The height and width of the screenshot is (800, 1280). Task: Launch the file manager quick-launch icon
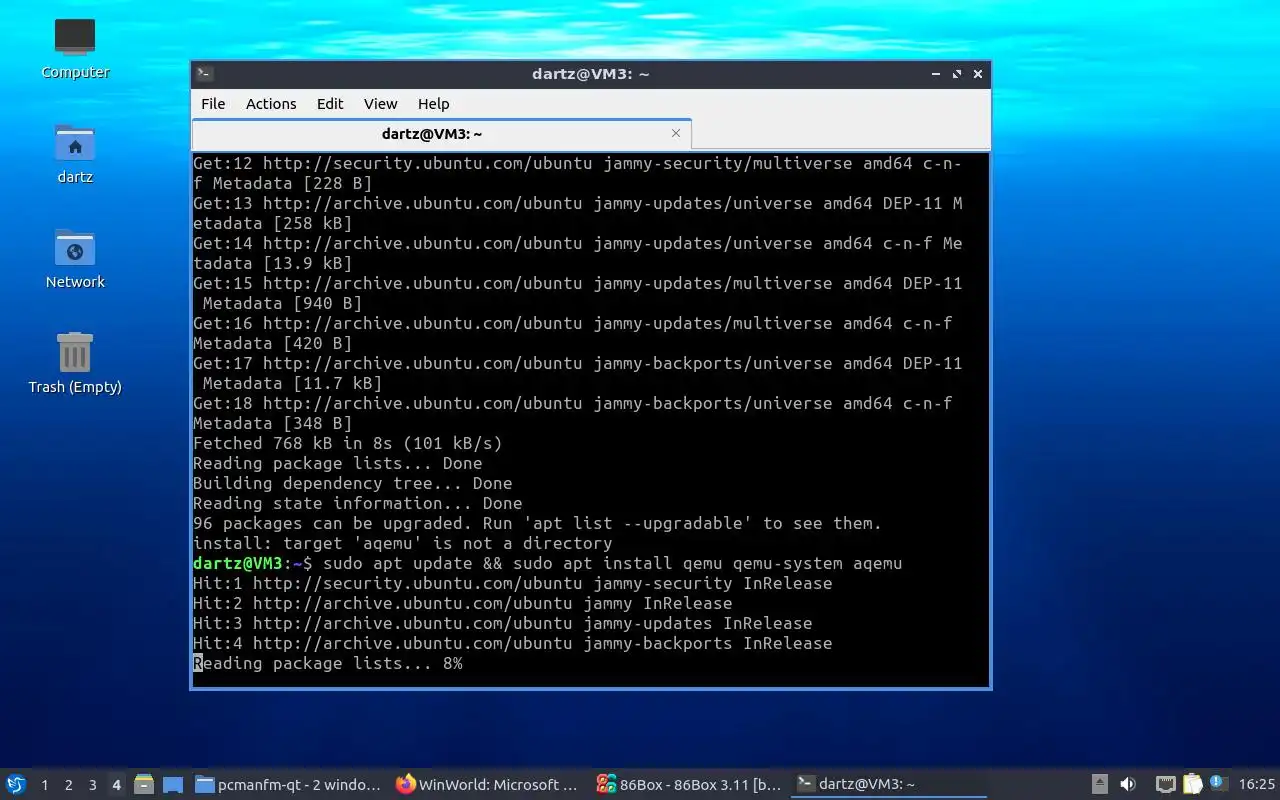click(x=144, y=785)
